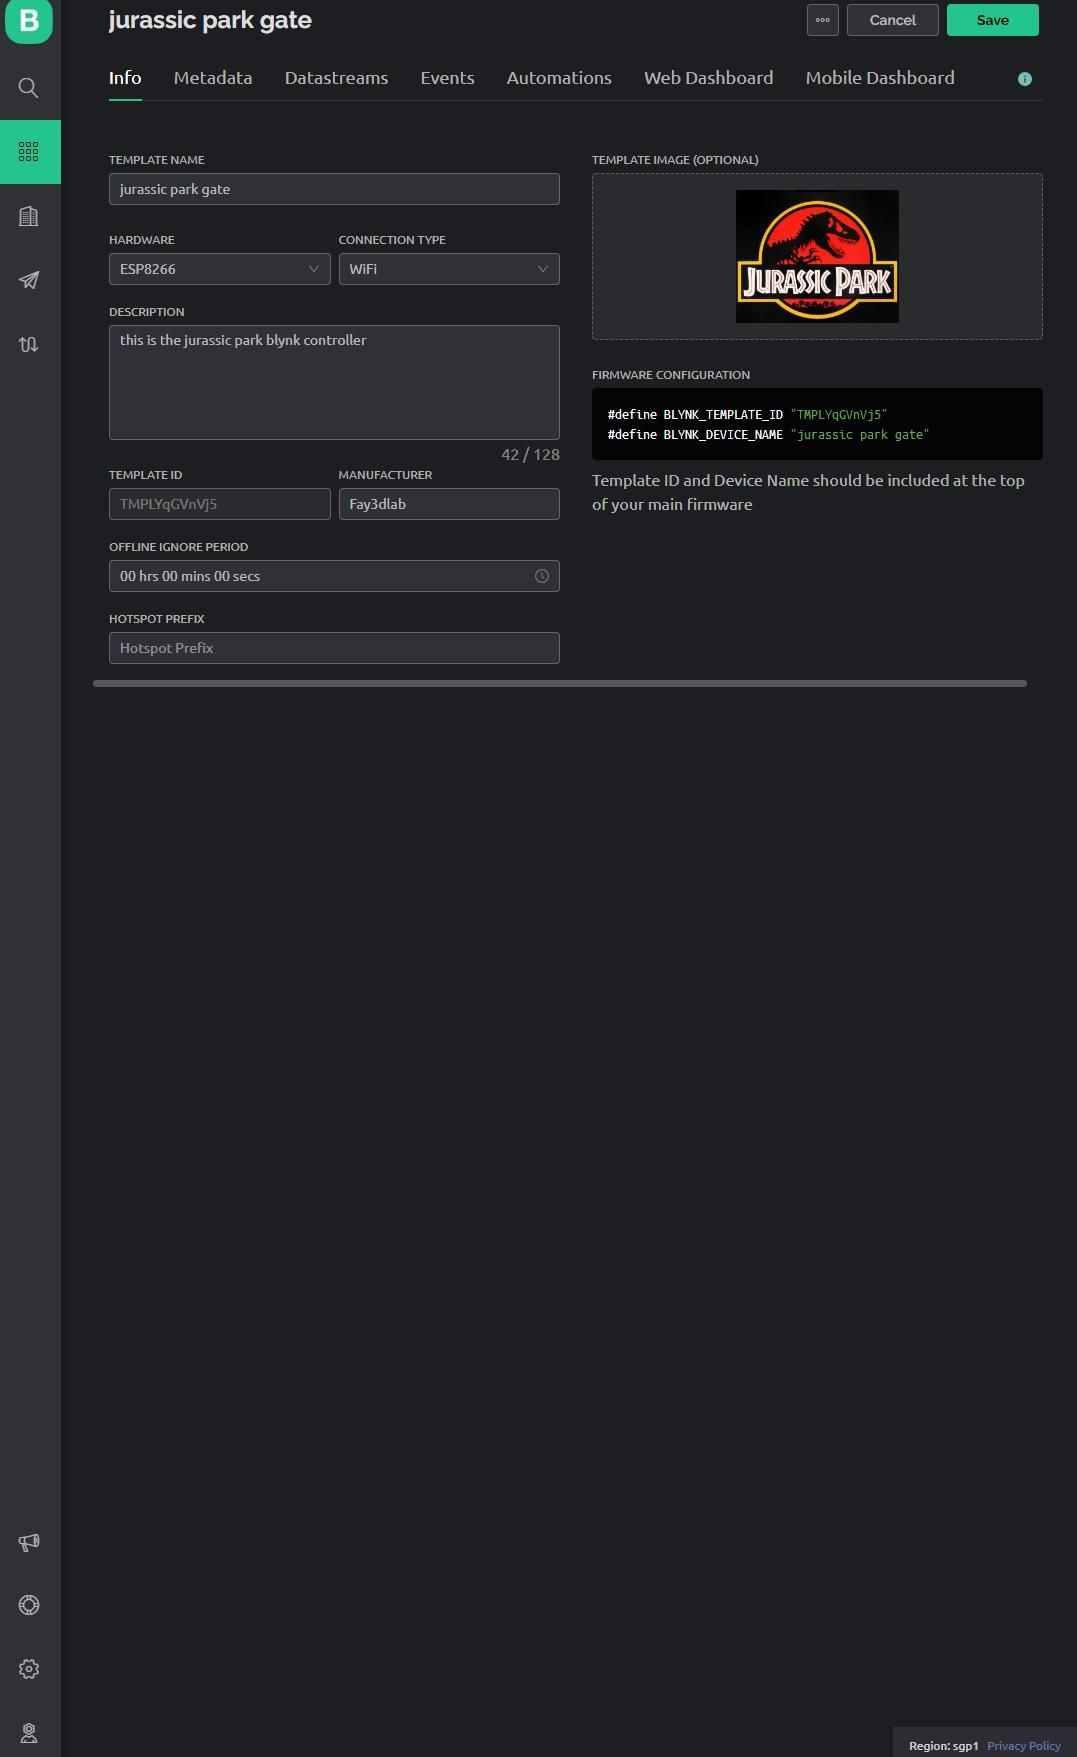
Task: Switch to the Web Dashboard tab
Action: pos(709,78)
